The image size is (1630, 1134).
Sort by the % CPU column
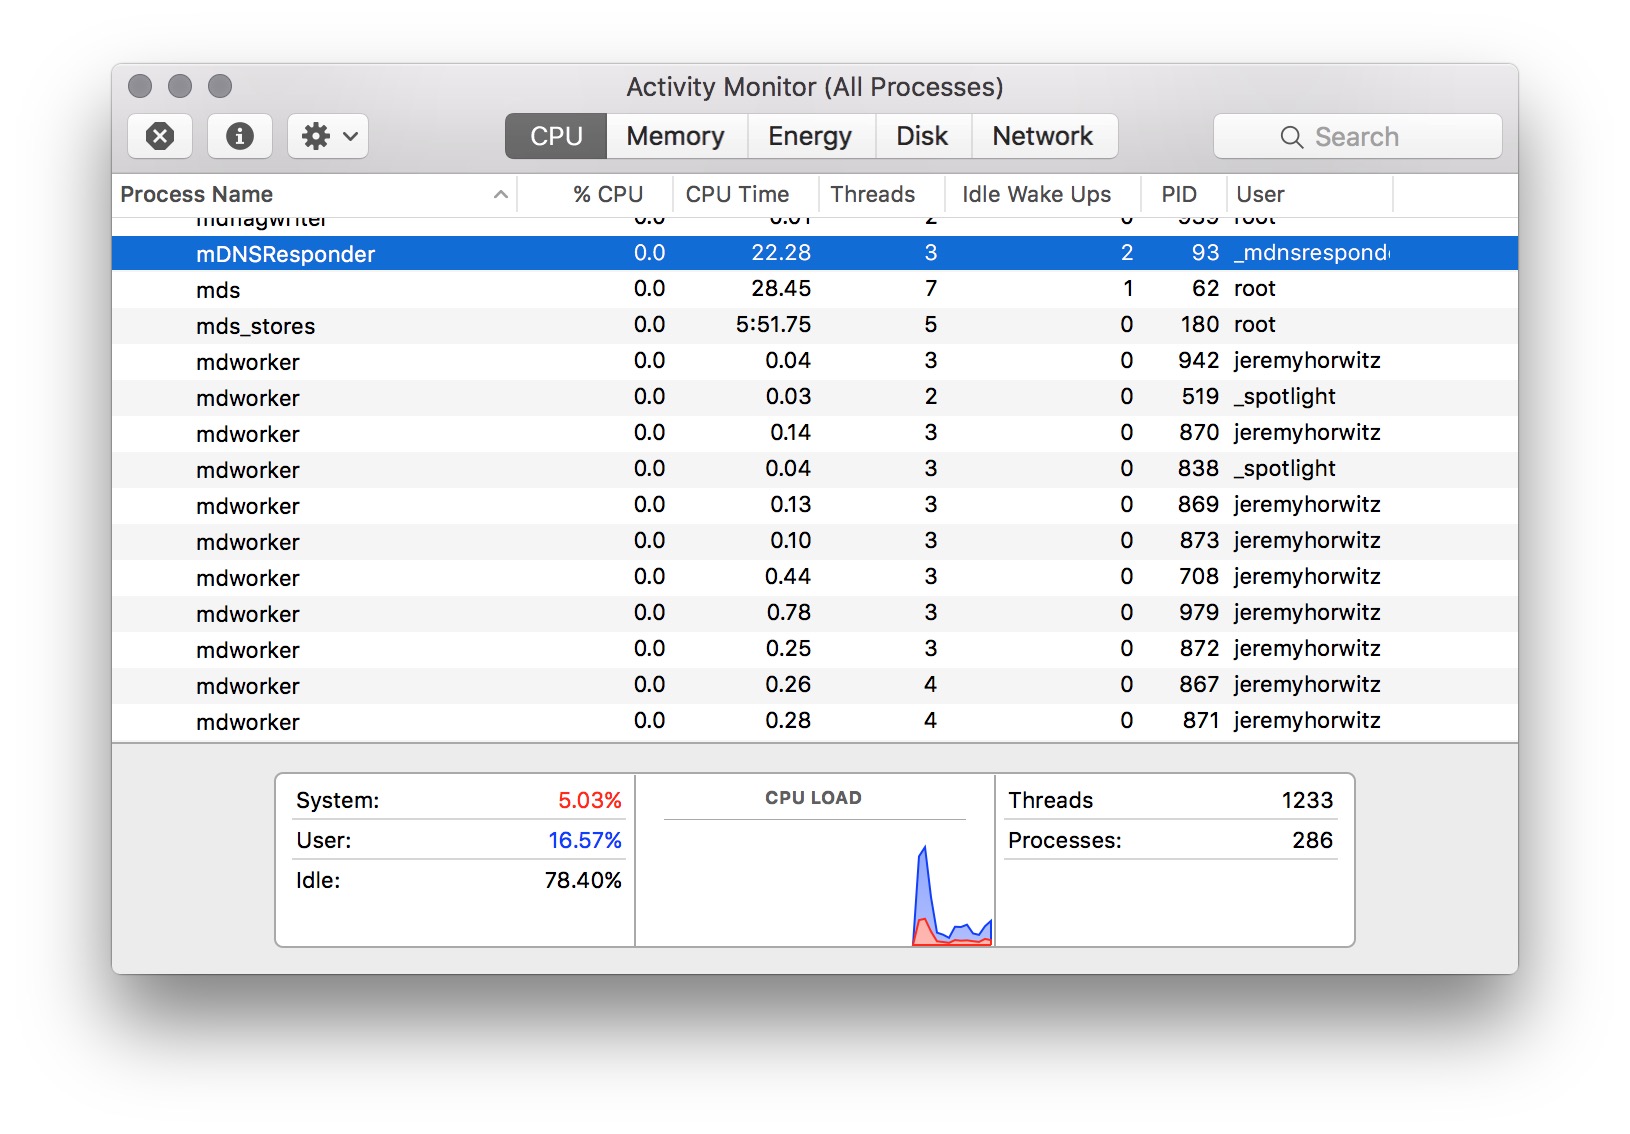607,195
